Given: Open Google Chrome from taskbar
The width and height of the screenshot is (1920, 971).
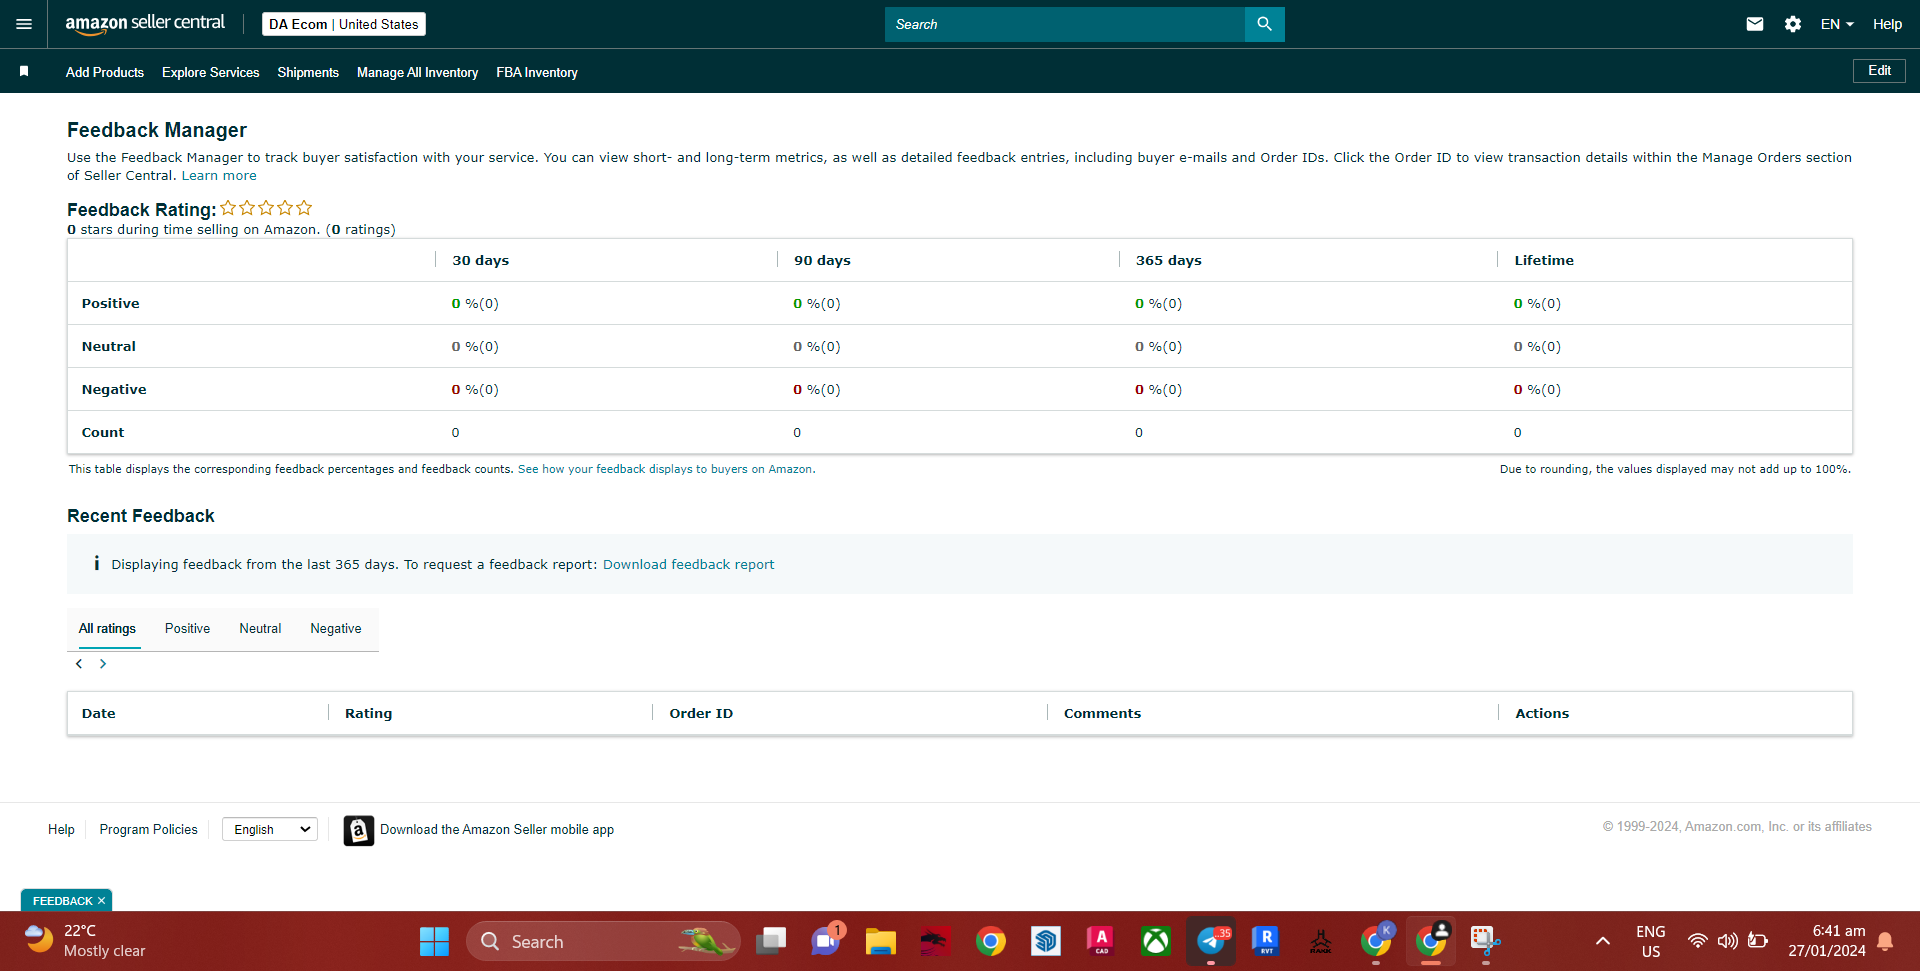Looking at the screenshot, I should point(990,941).
